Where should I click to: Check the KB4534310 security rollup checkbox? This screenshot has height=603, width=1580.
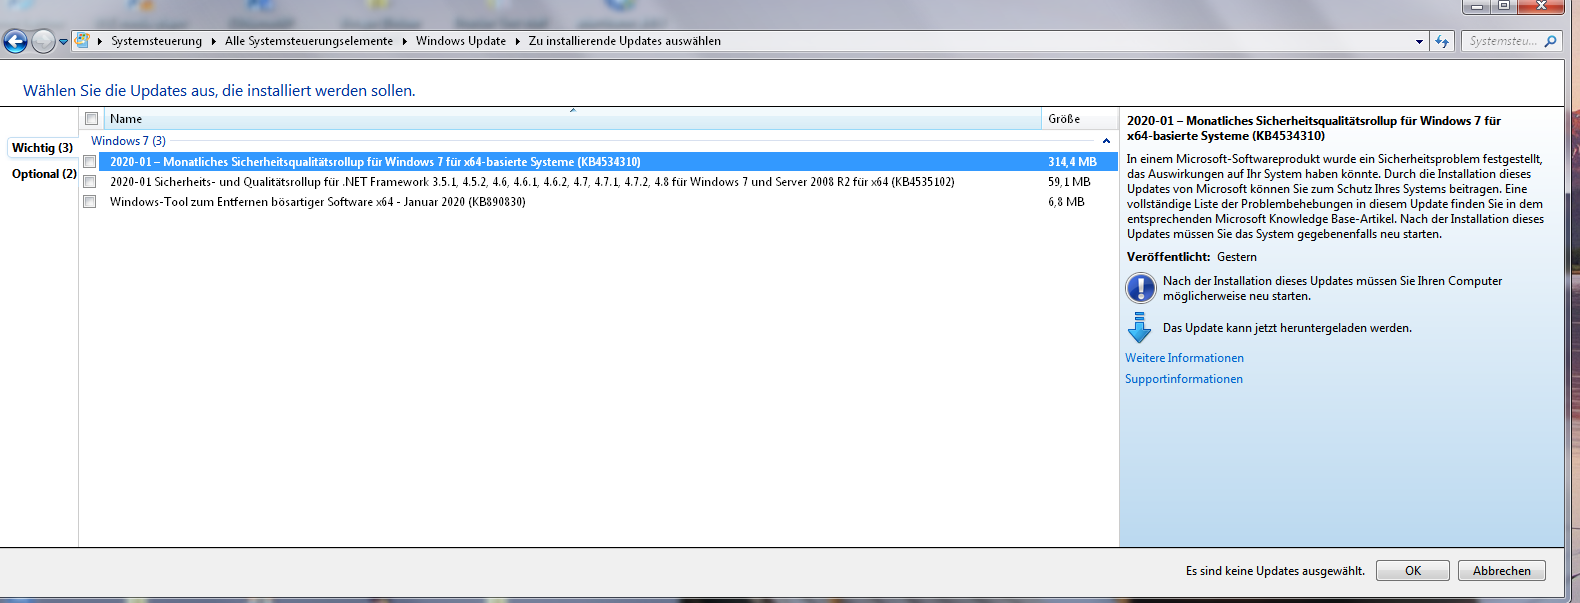(x=90, y=162)
